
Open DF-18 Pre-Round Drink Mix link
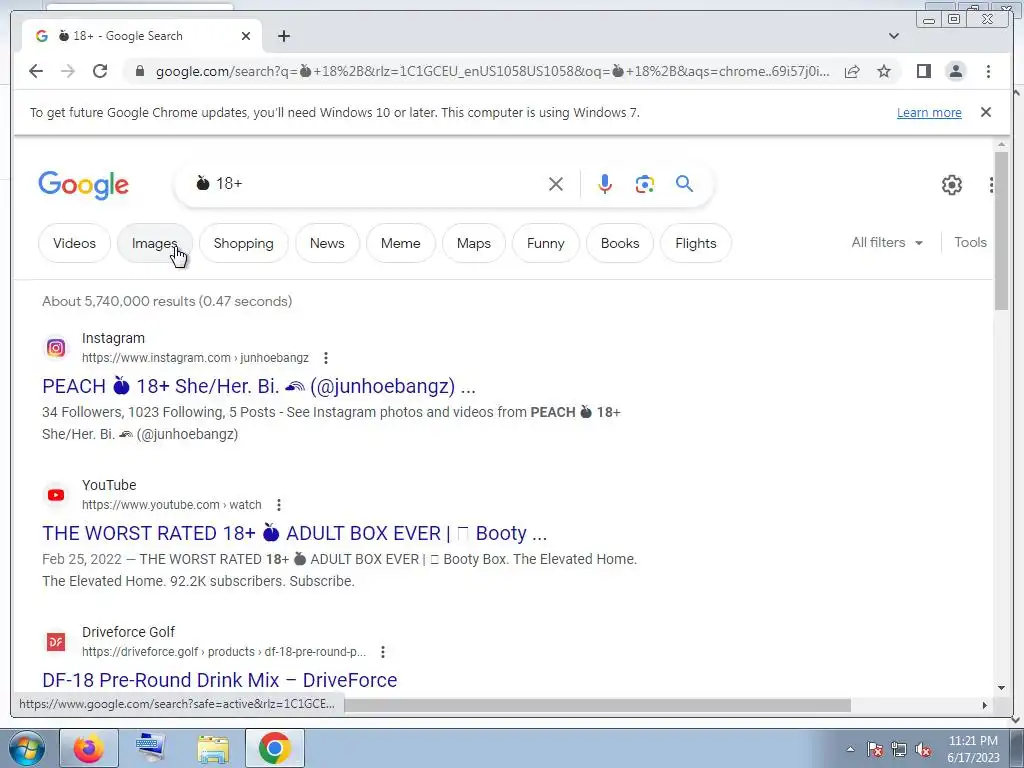tap(219, 680)
